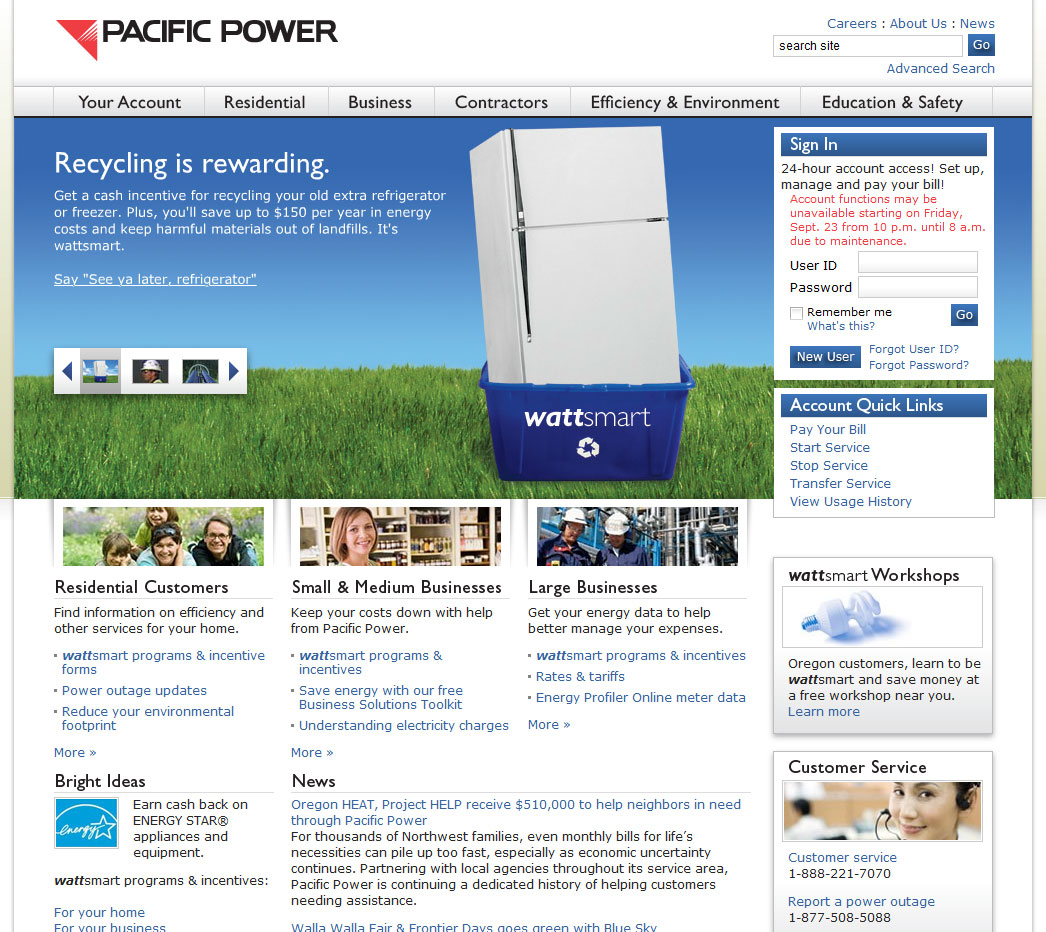Image resolution: width=1046 pixels, height=932 pixels.
Task: Select the tunnel carousel thumbnail
Action: 200,371
